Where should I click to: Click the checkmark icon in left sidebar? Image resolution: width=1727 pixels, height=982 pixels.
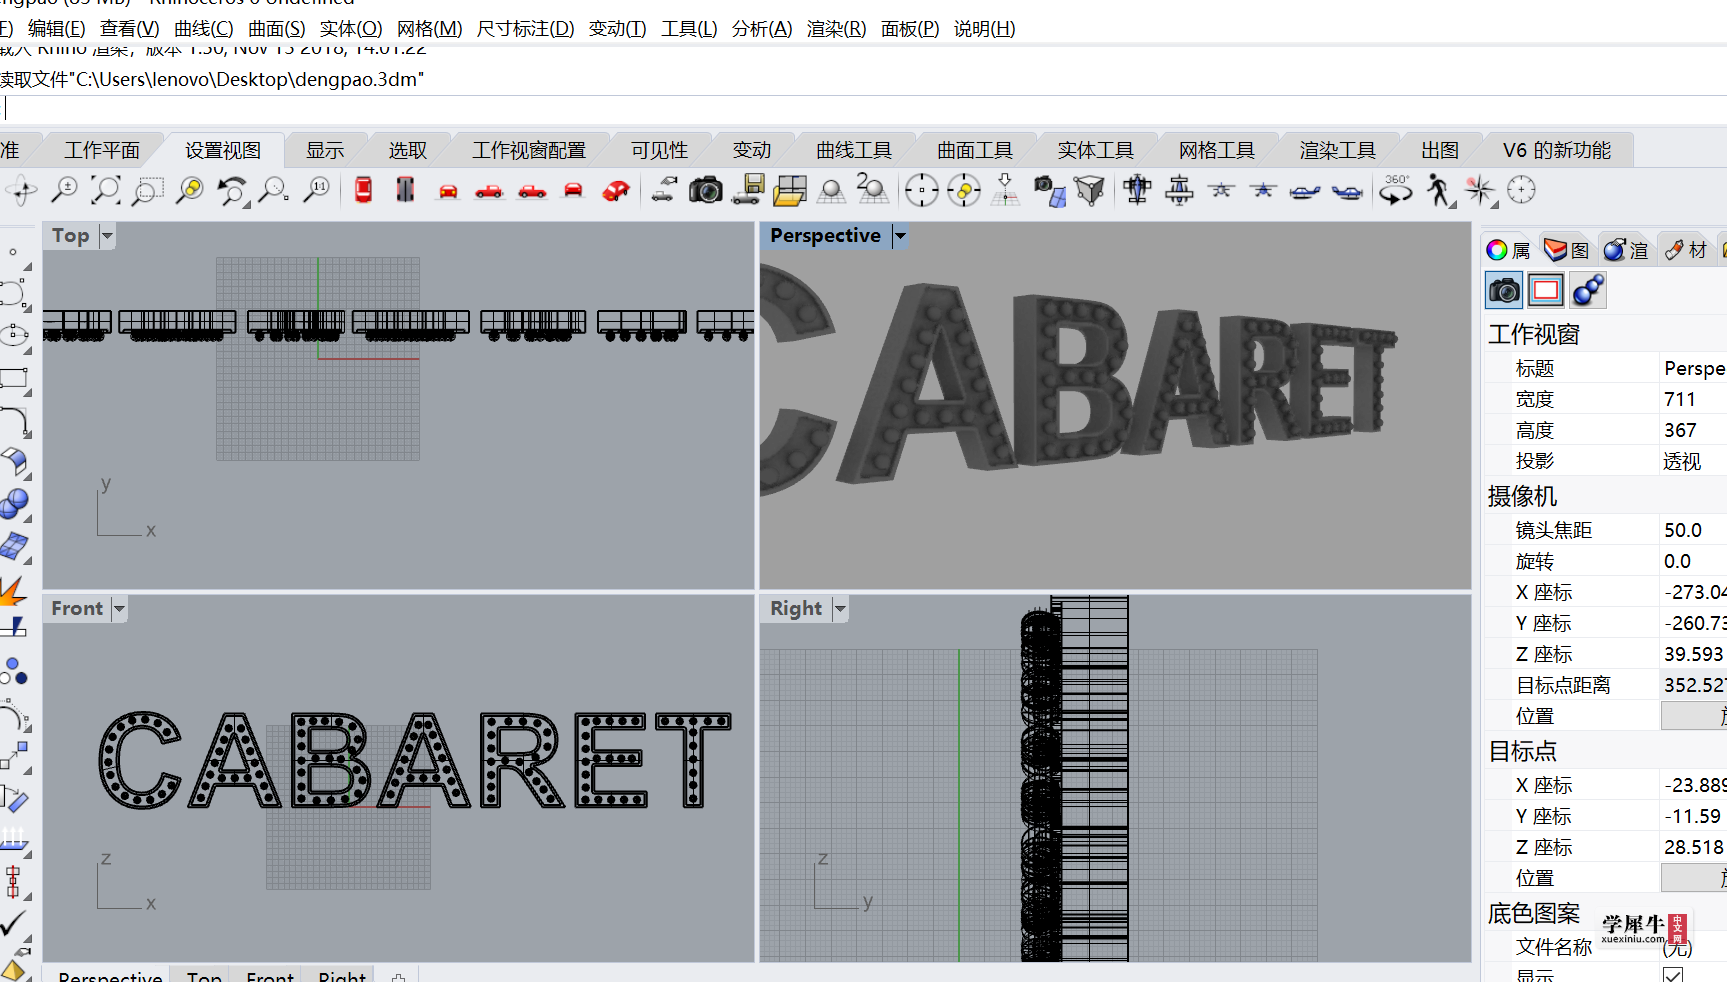(13, 923)
